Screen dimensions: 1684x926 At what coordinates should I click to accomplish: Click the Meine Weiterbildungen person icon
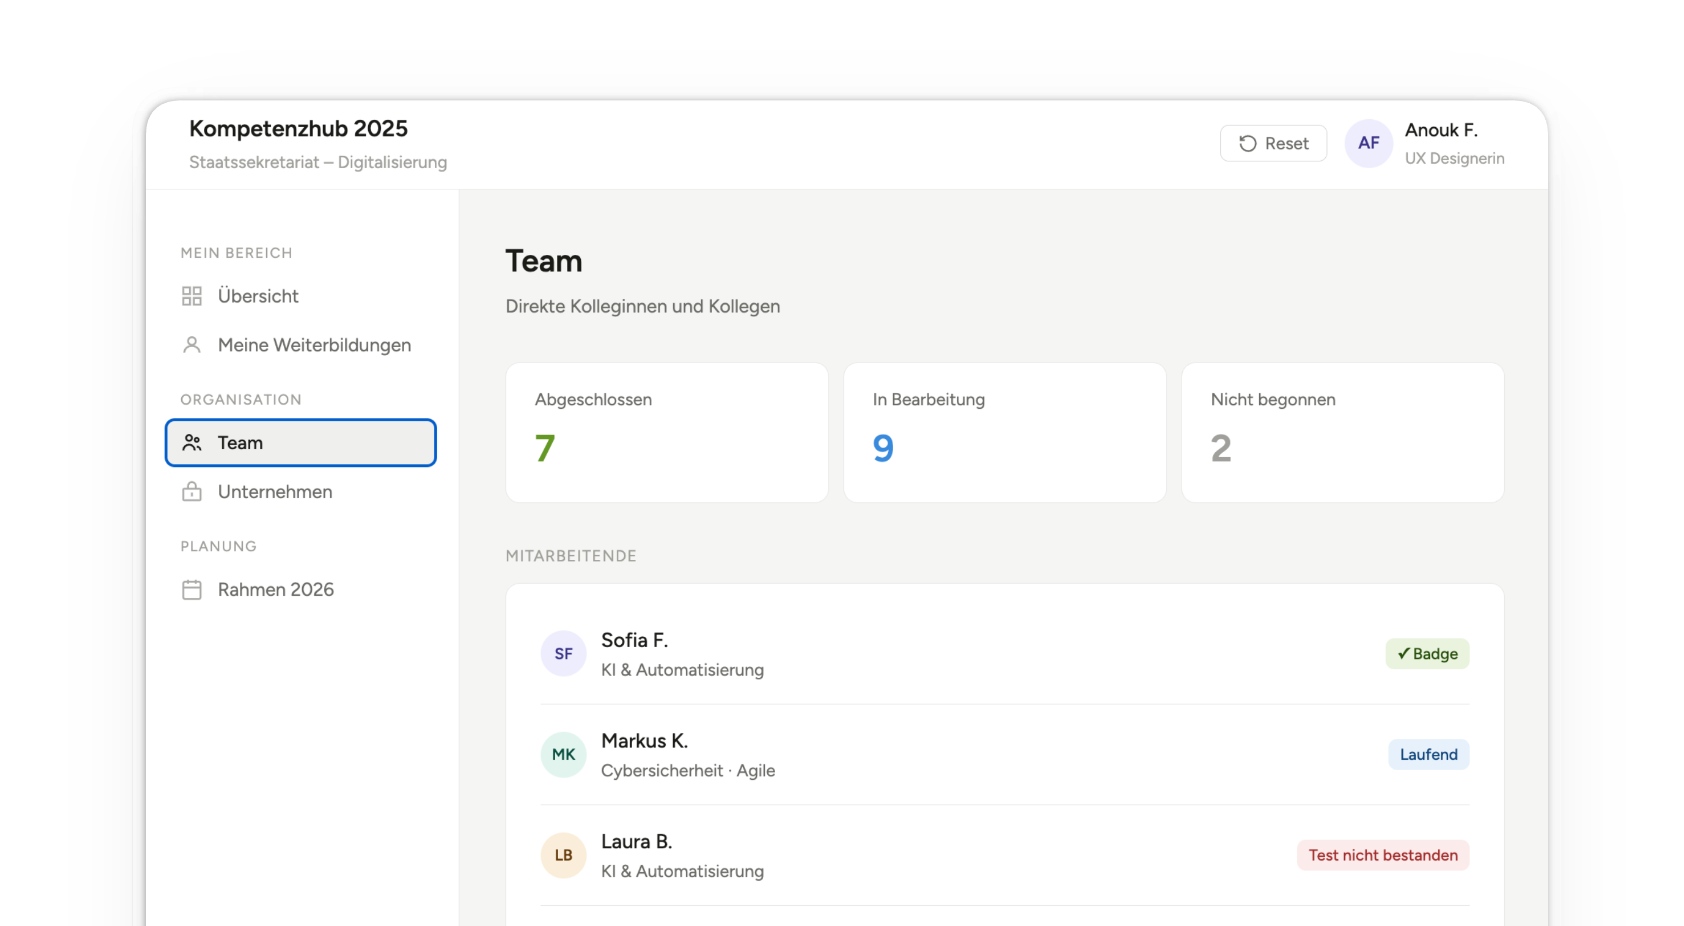[x=192, y=345]
